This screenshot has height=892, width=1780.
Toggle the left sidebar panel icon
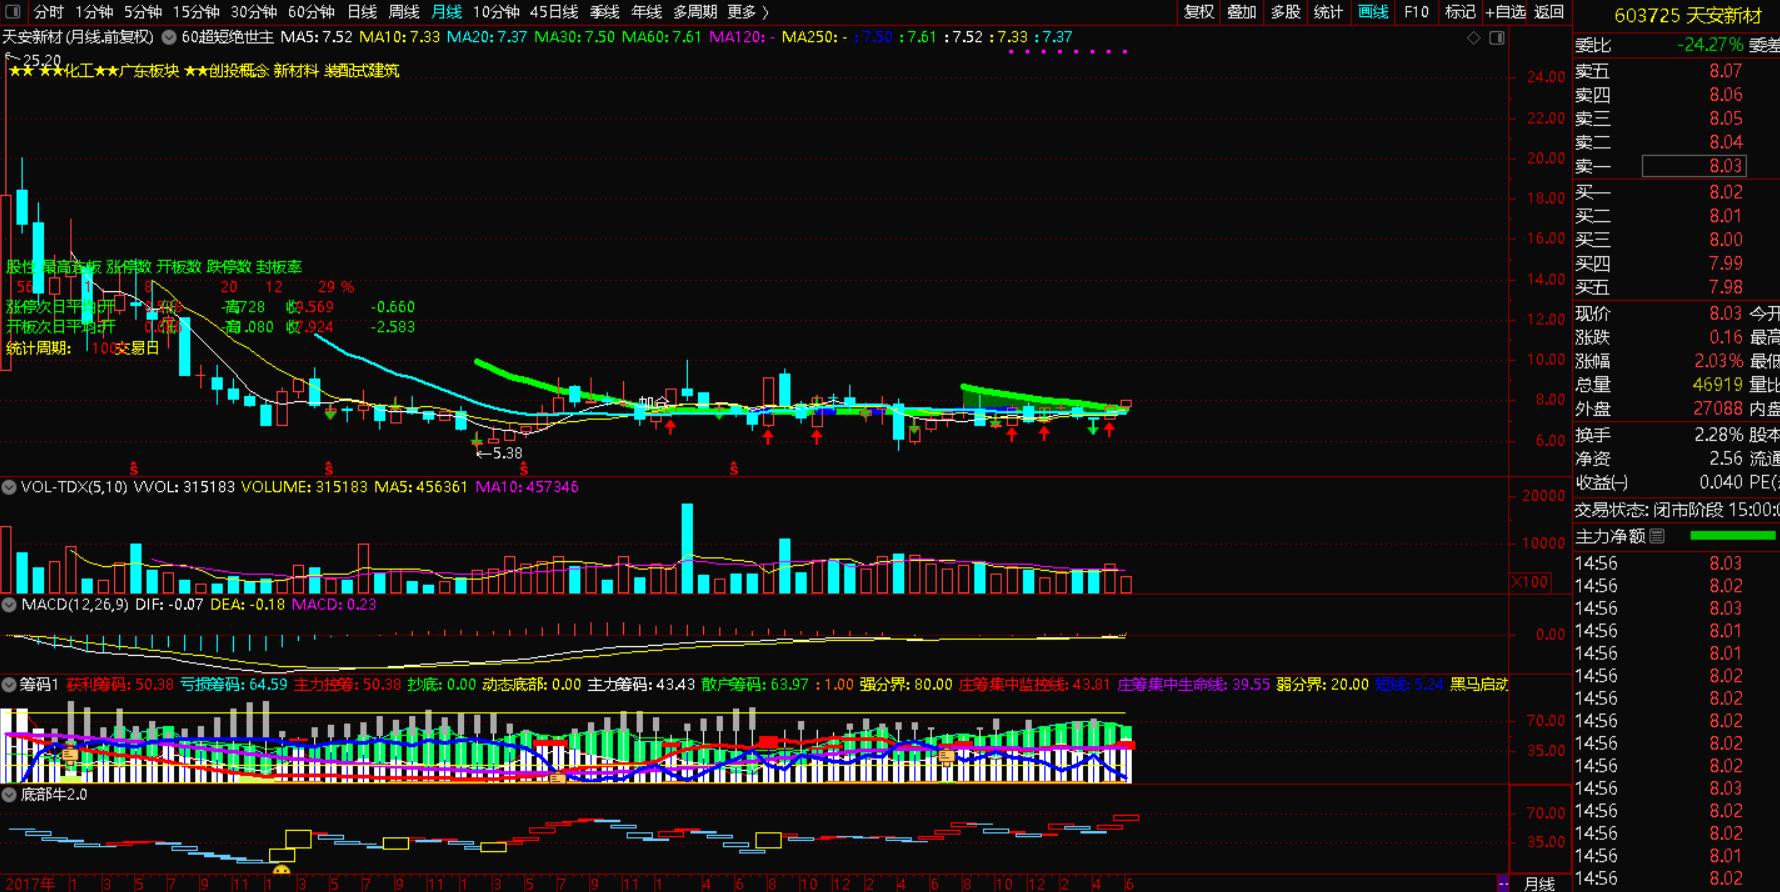coord(14,12)
